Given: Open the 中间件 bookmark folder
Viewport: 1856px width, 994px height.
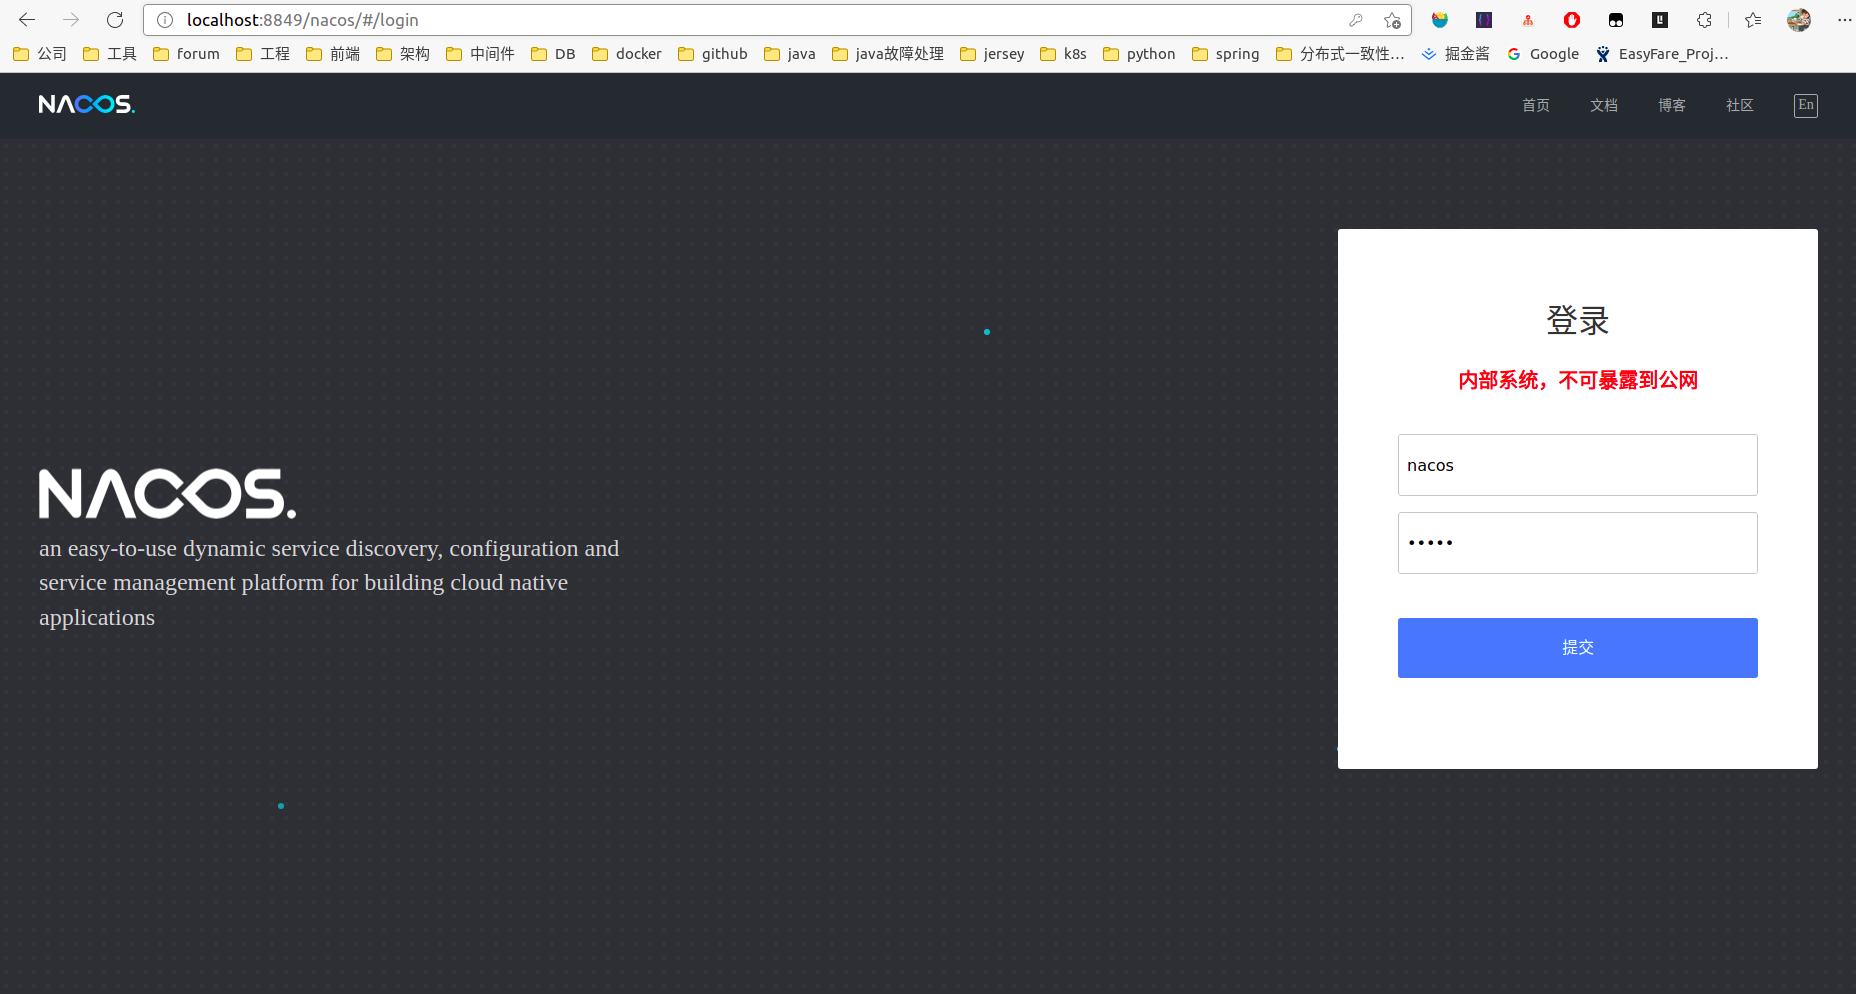Looking at the screenshot, I should tap(480, 54).
